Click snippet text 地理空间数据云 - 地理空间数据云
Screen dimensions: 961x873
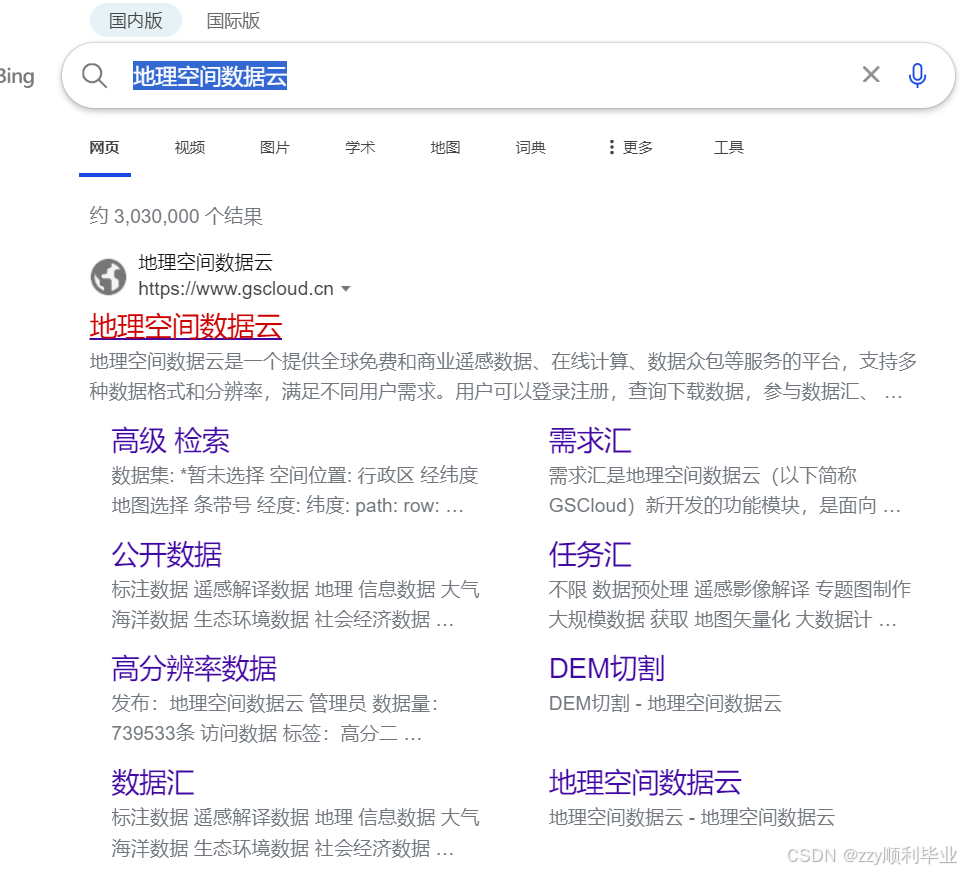click(x=691, y=817)
